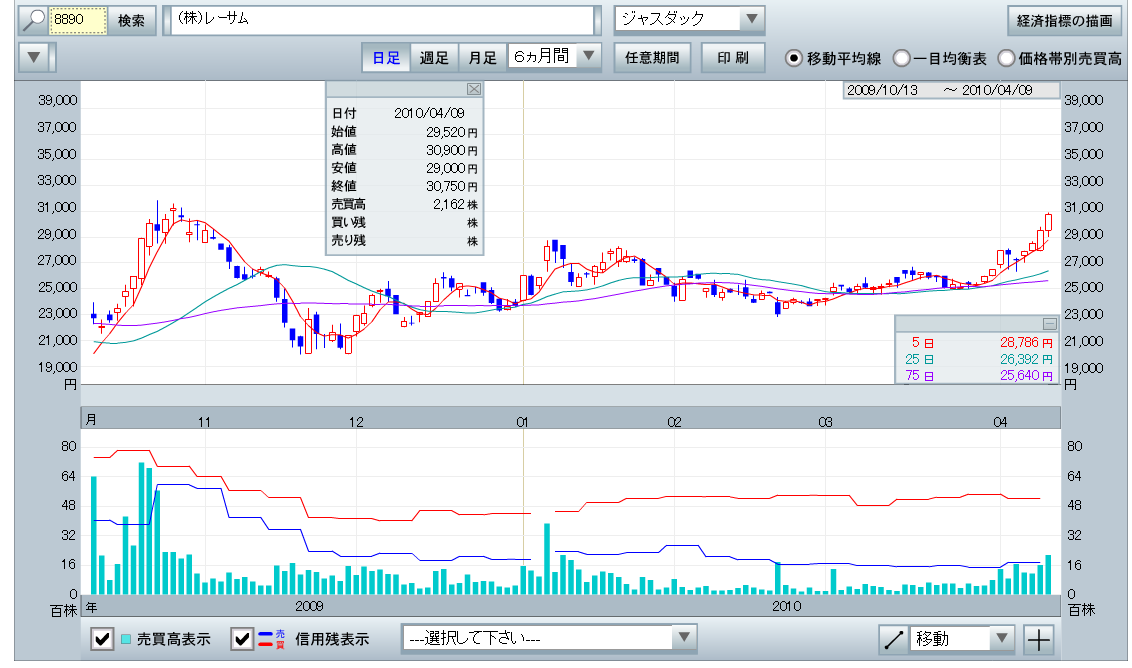Image resolution: width=1132 pixels, height=668 pixels.
Task: Select the 一目均衡表 radio button
Action: click(901, 59)
